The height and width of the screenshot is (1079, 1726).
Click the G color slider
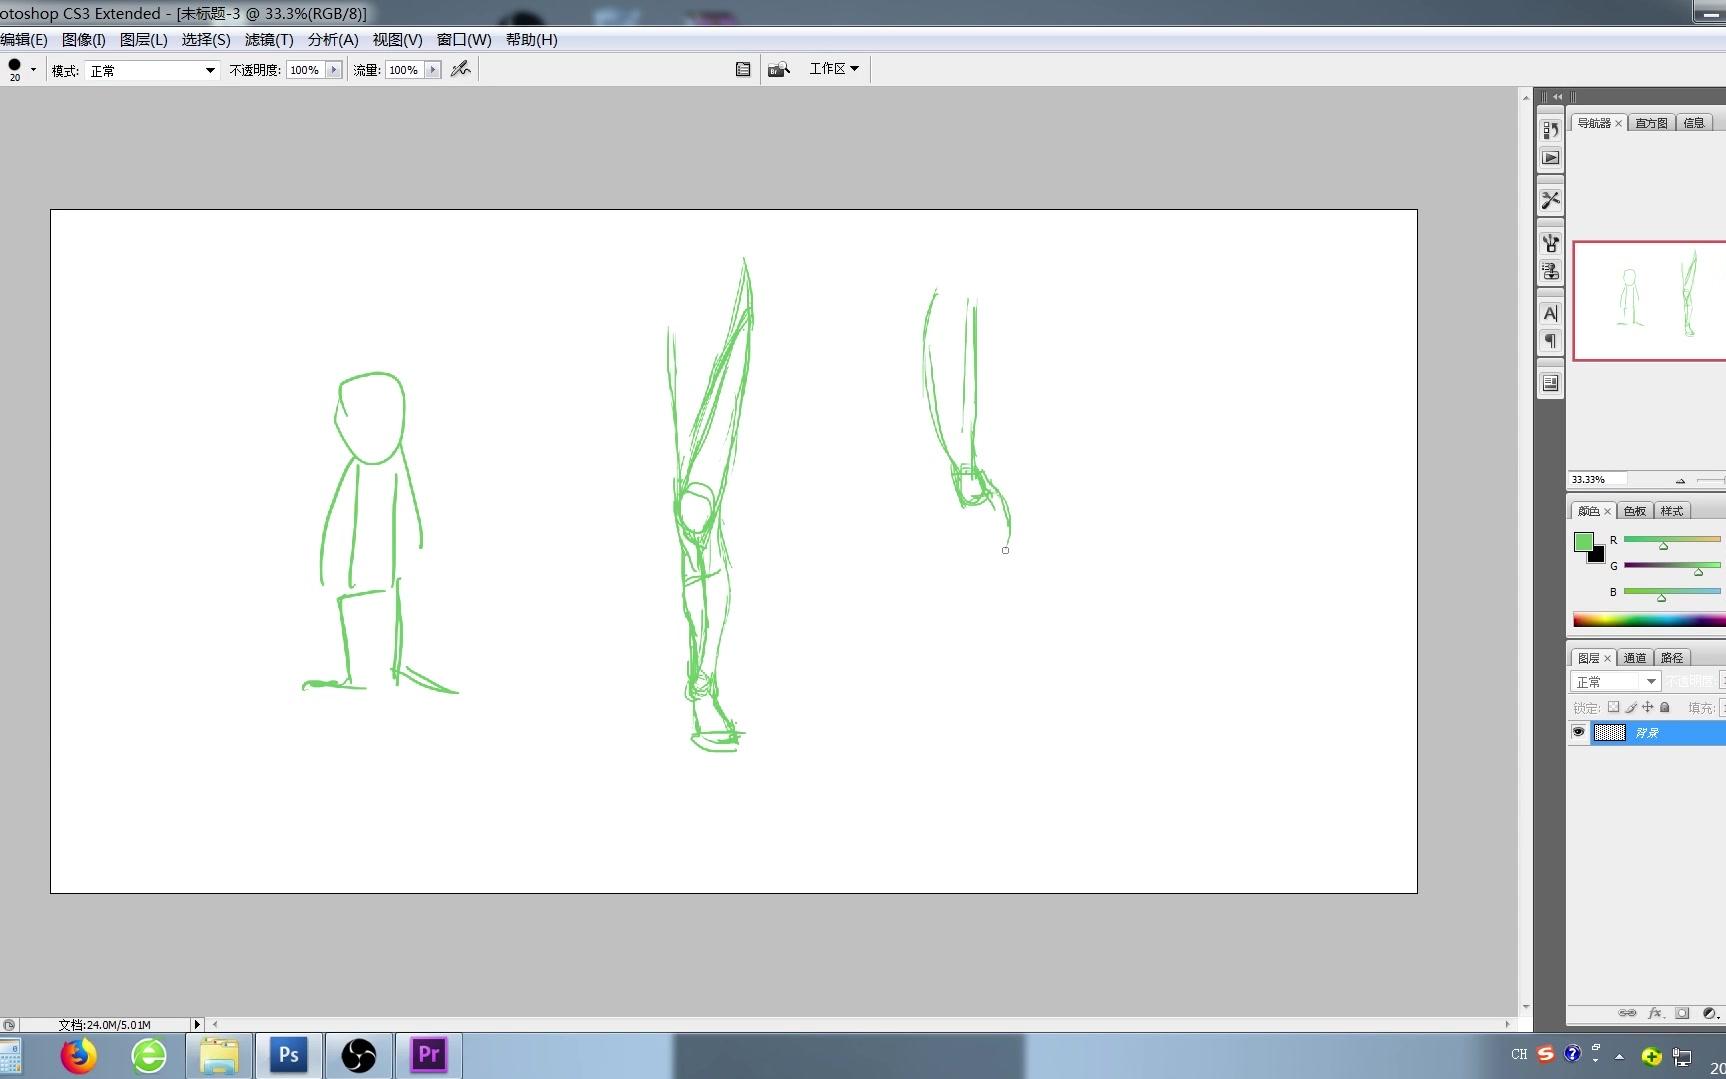click(x=1672, y=566)
